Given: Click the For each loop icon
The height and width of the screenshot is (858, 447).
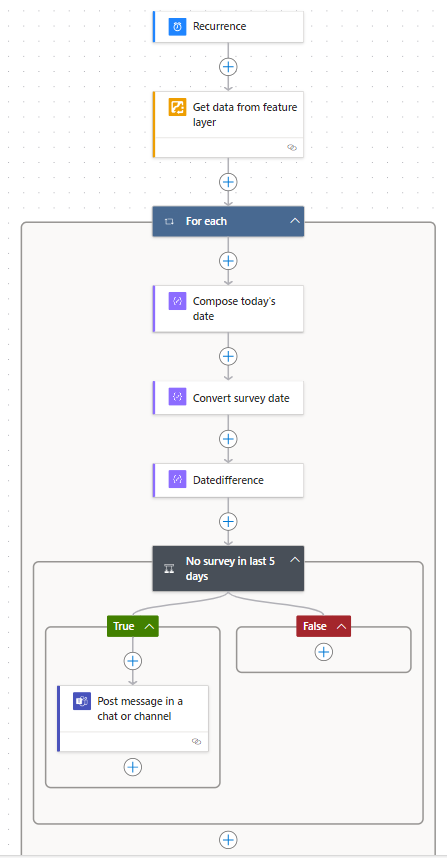Looking at the screenshot, I should [170, 221].
